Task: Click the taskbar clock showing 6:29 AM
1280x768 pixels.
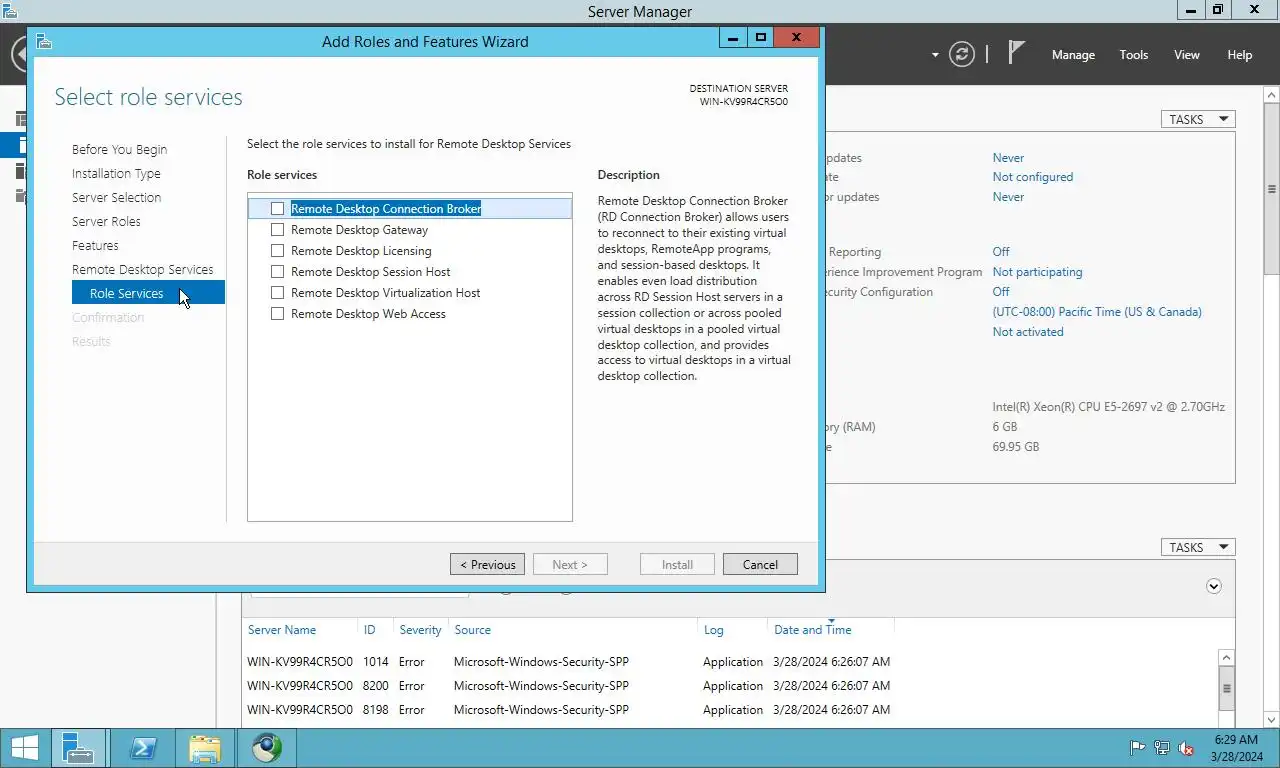Action: 1236,748
